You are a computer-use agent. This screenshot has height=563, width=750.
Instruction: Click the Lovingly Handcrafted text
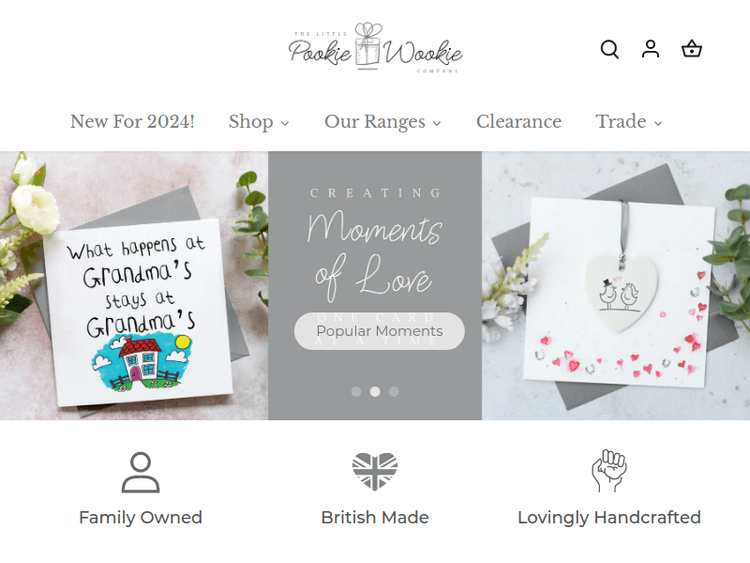tap(609, 518)
